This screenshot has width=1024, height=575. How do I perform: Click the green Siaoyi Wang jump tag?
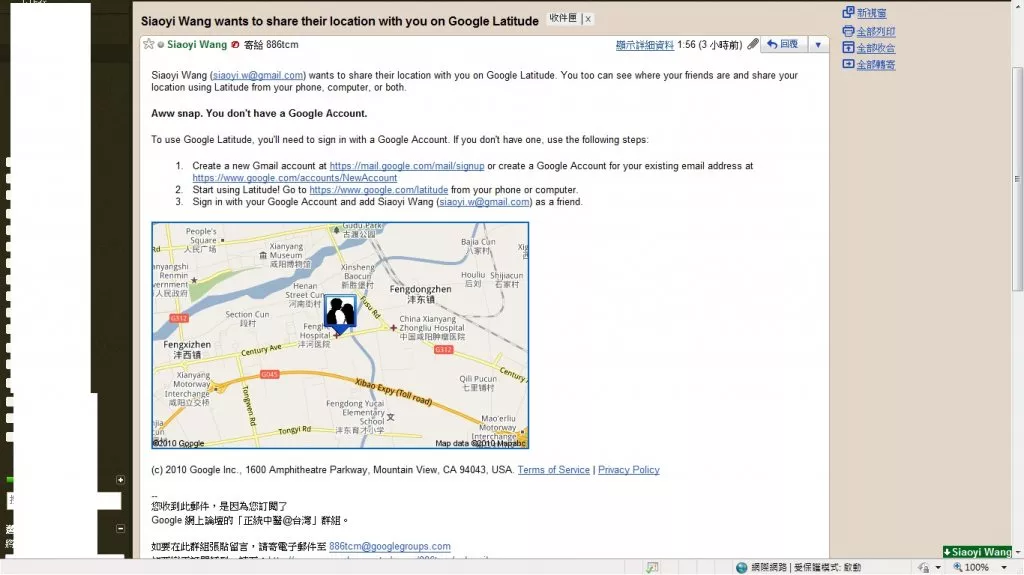tap(977, 552)
